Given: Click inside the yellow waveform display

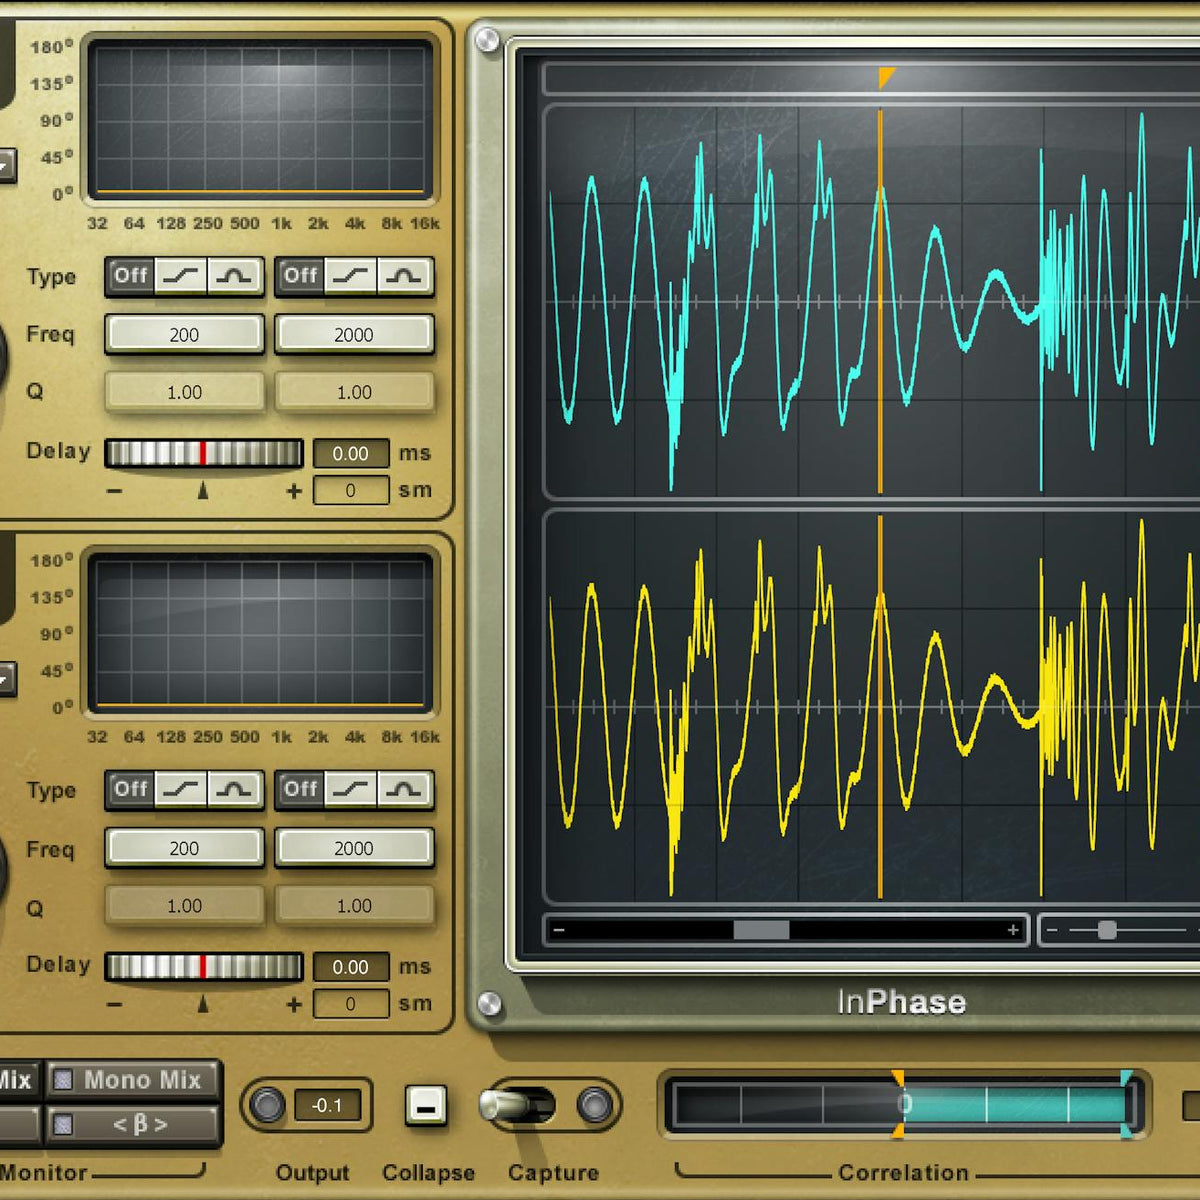Looking at the screenshot, I should (872, 707).
